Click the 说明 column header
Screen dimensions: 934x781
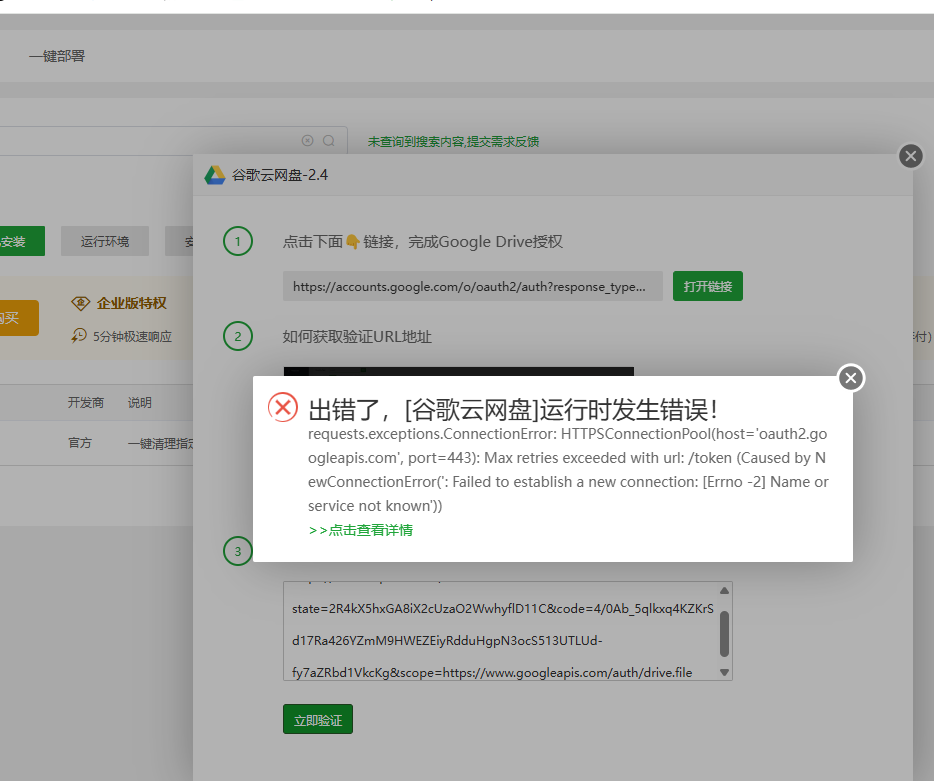[139, 403]
